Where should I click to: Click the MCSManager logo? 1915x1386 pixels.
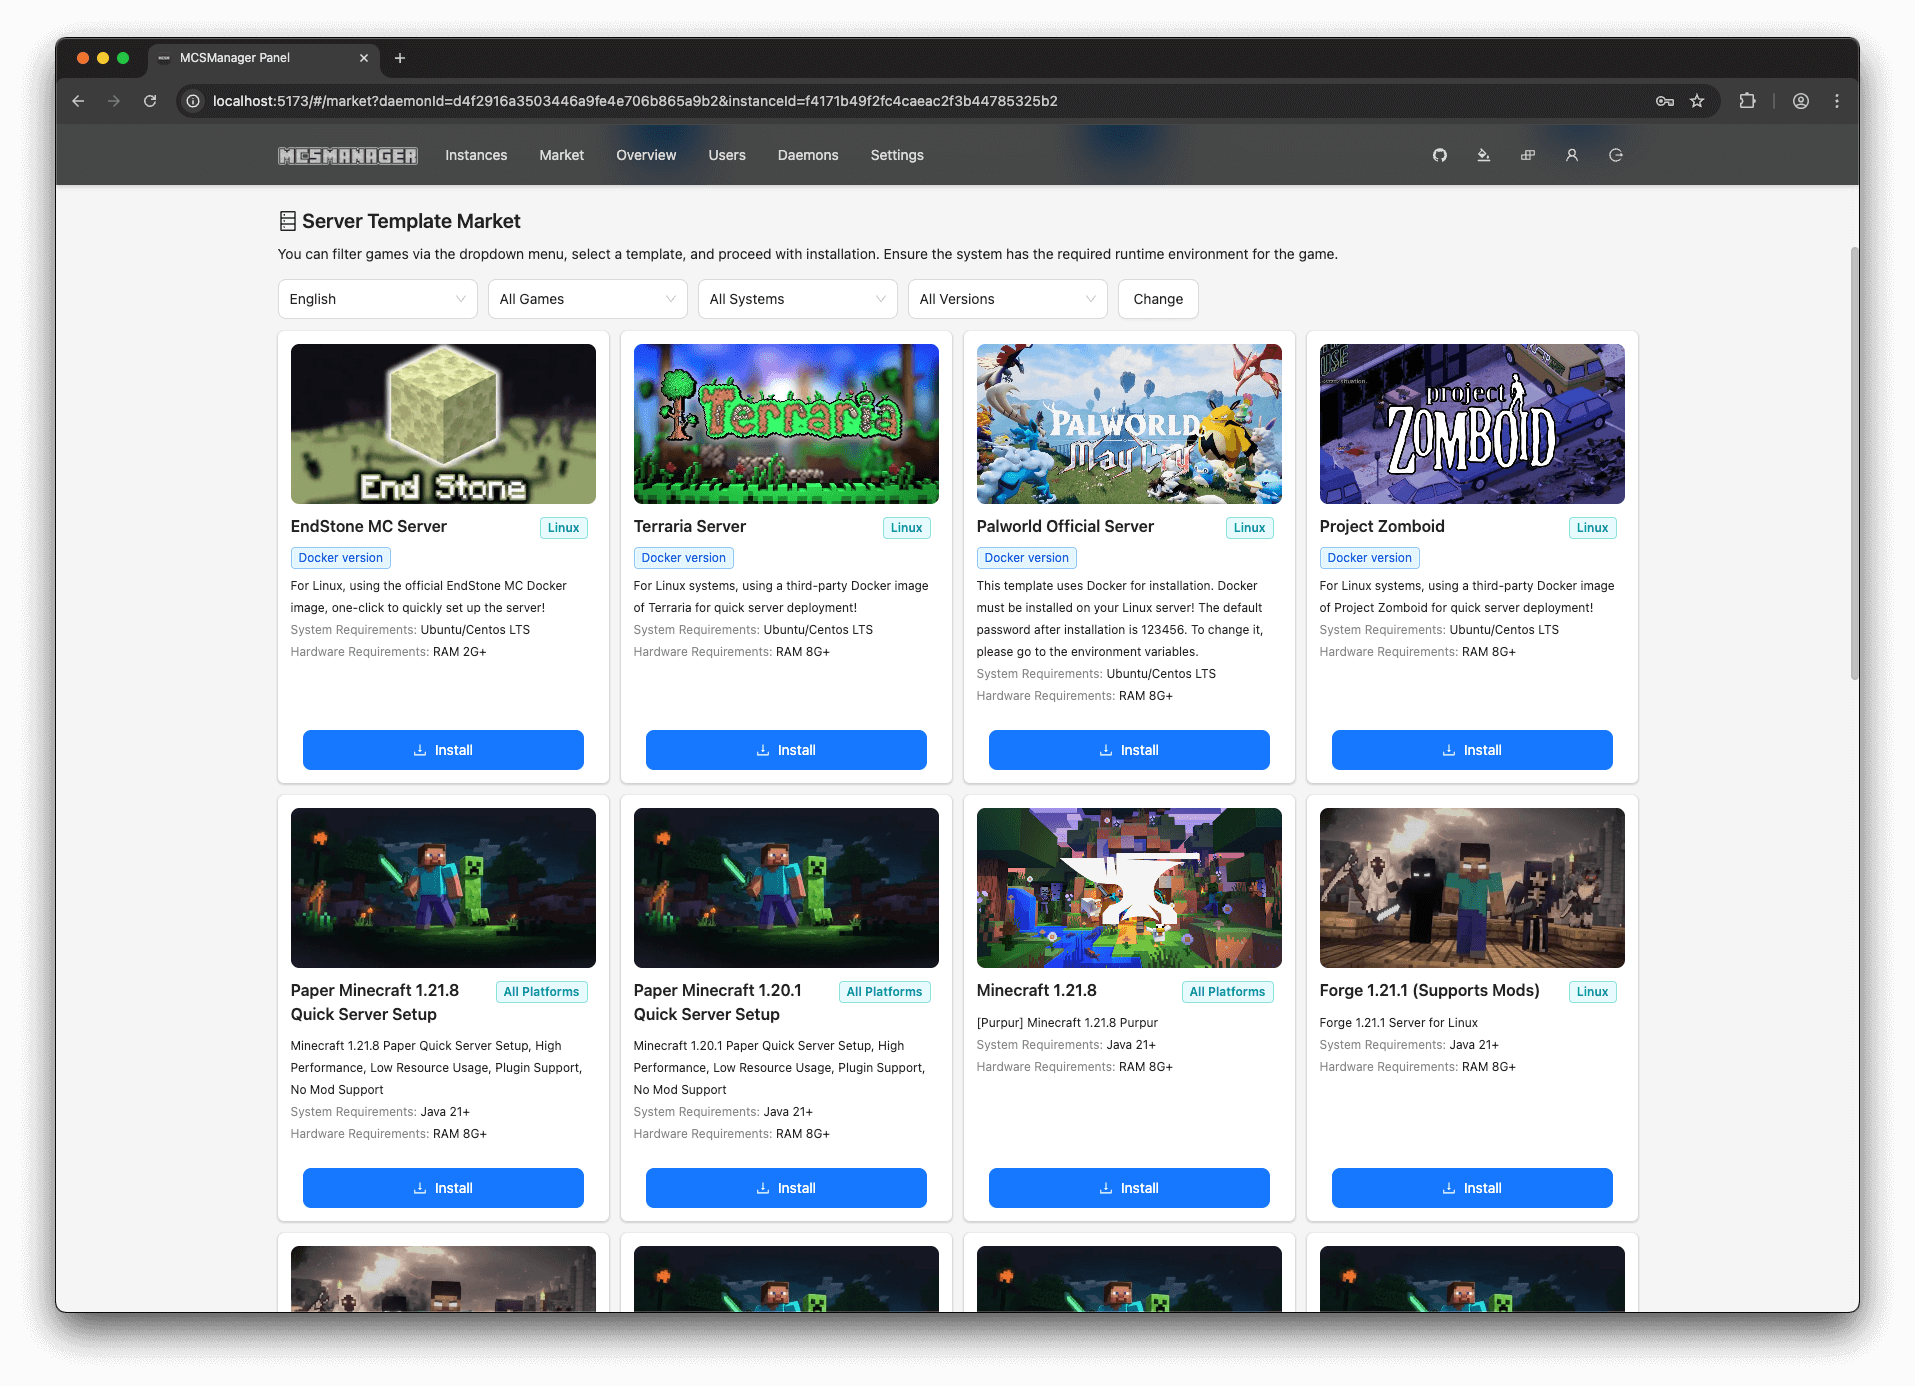point(347,155)
